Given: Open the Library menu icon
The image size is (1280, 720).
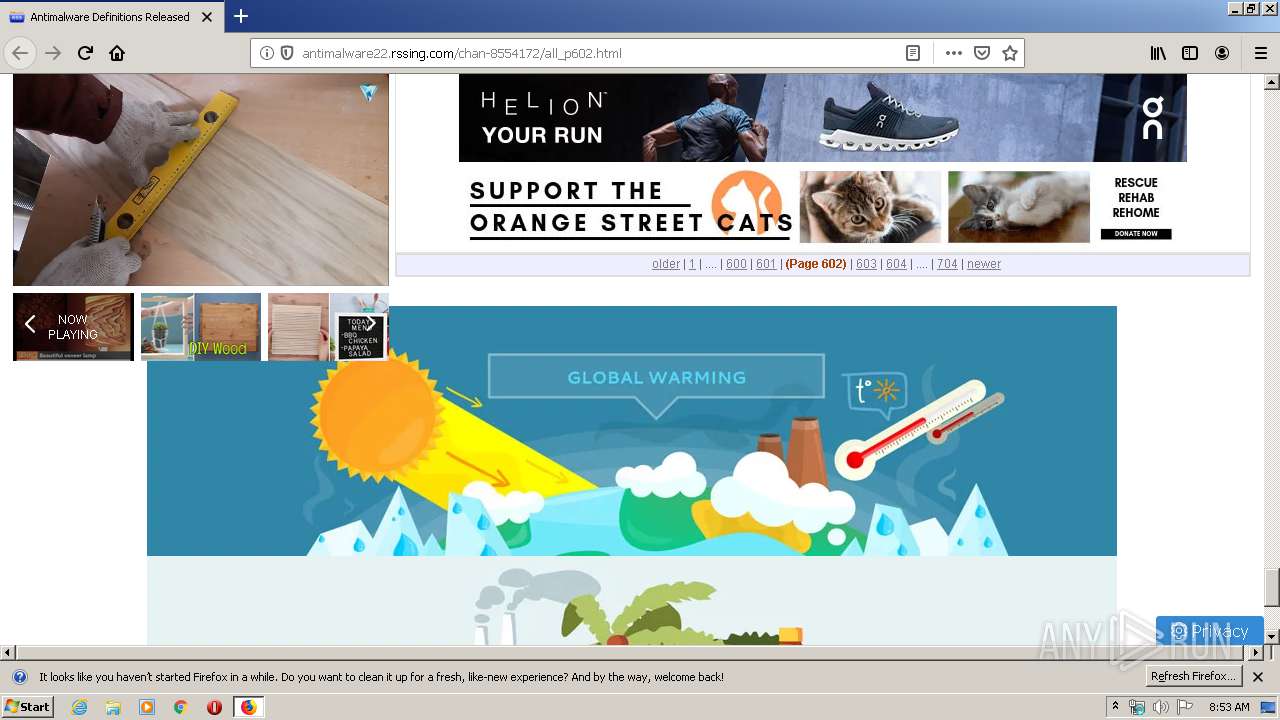Looking at the screenshot, I should 1158,53.
